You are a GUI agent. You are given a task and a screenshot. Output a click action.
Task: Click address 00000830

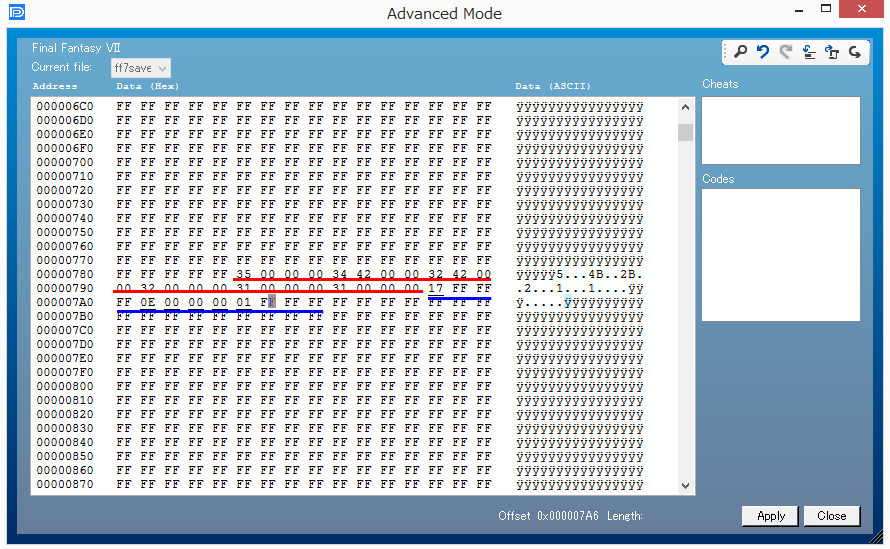click(x=65, y=428)
